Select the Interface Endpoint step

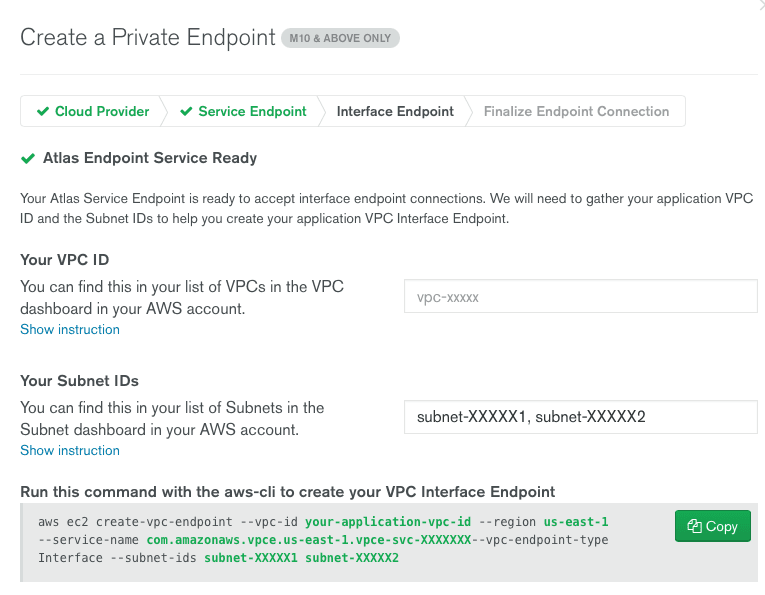(x=395, y=112)
